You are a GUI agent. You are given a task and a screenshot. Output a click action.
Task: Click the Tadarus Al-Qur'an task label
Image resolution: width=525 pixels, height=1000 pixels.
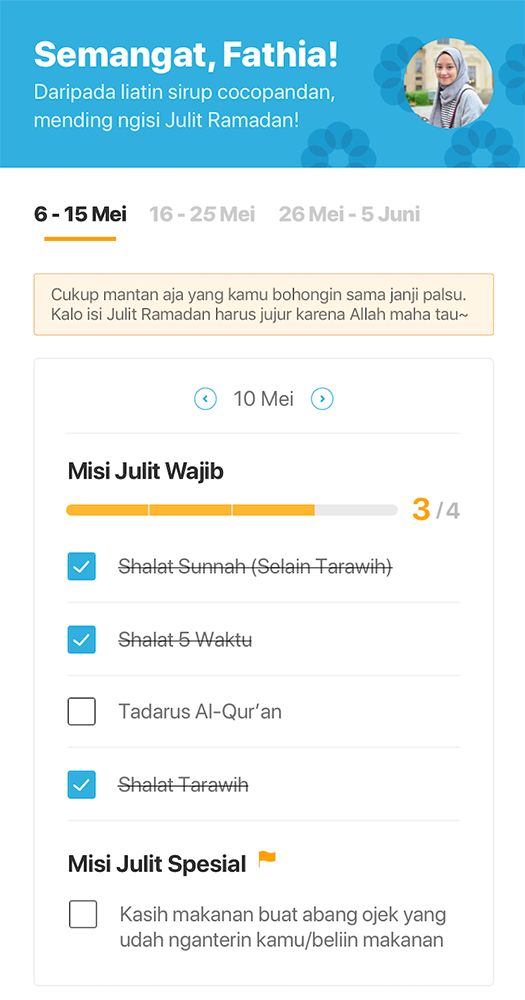coord(200,712)
